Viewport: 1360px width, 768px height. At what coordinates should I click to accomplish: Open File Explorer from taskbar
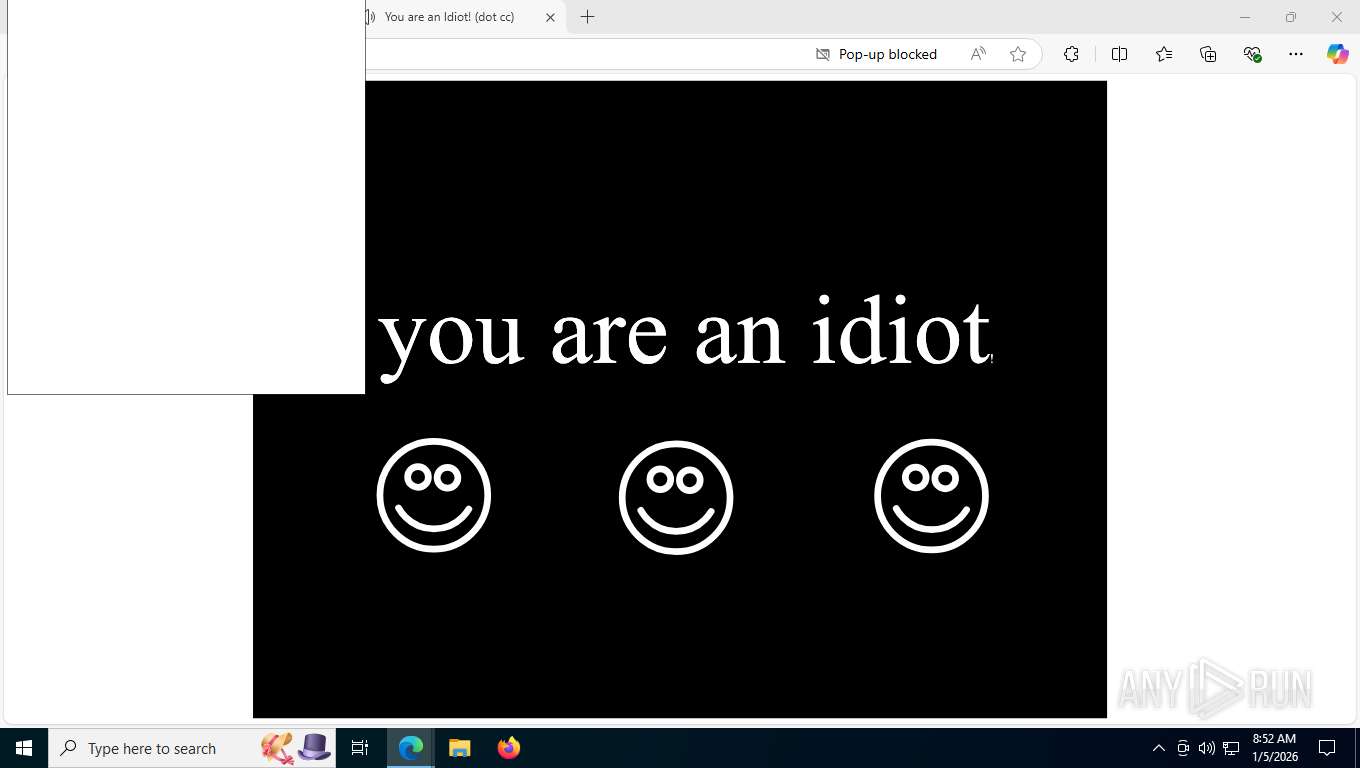459,748
